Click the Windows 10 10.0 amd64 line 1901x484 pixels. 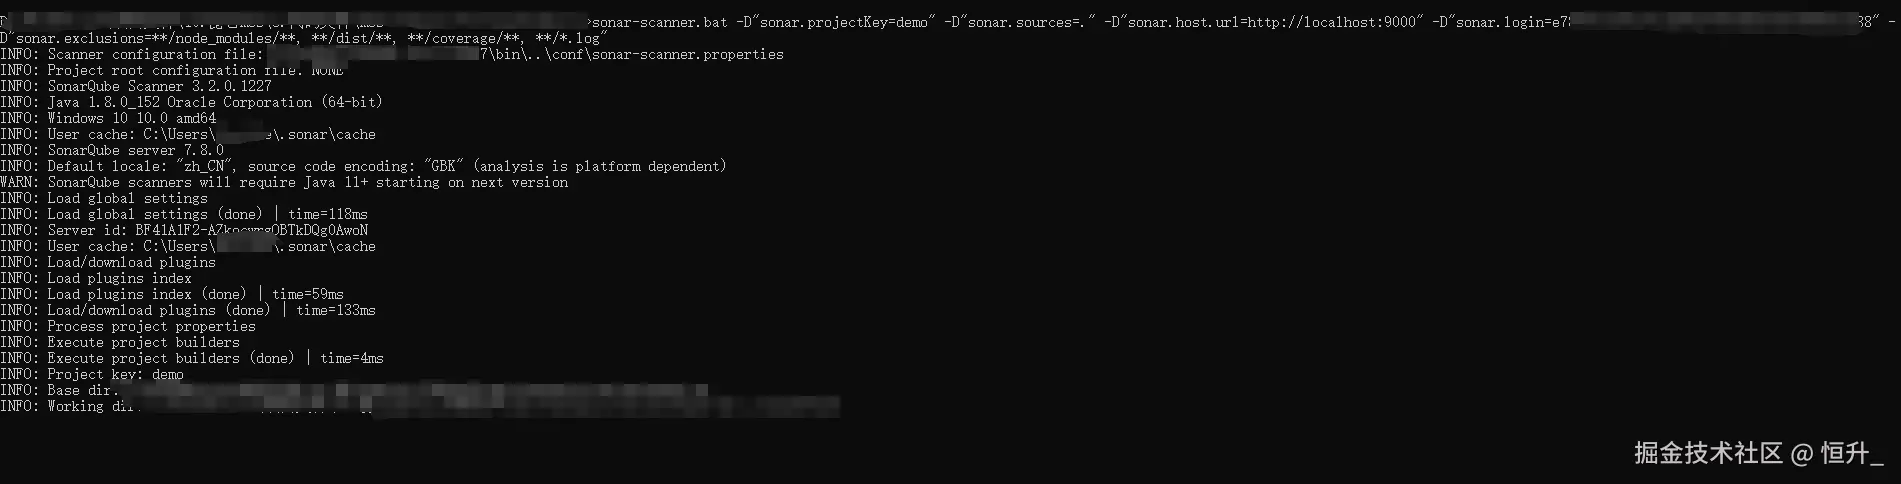(x=108, y=118)
